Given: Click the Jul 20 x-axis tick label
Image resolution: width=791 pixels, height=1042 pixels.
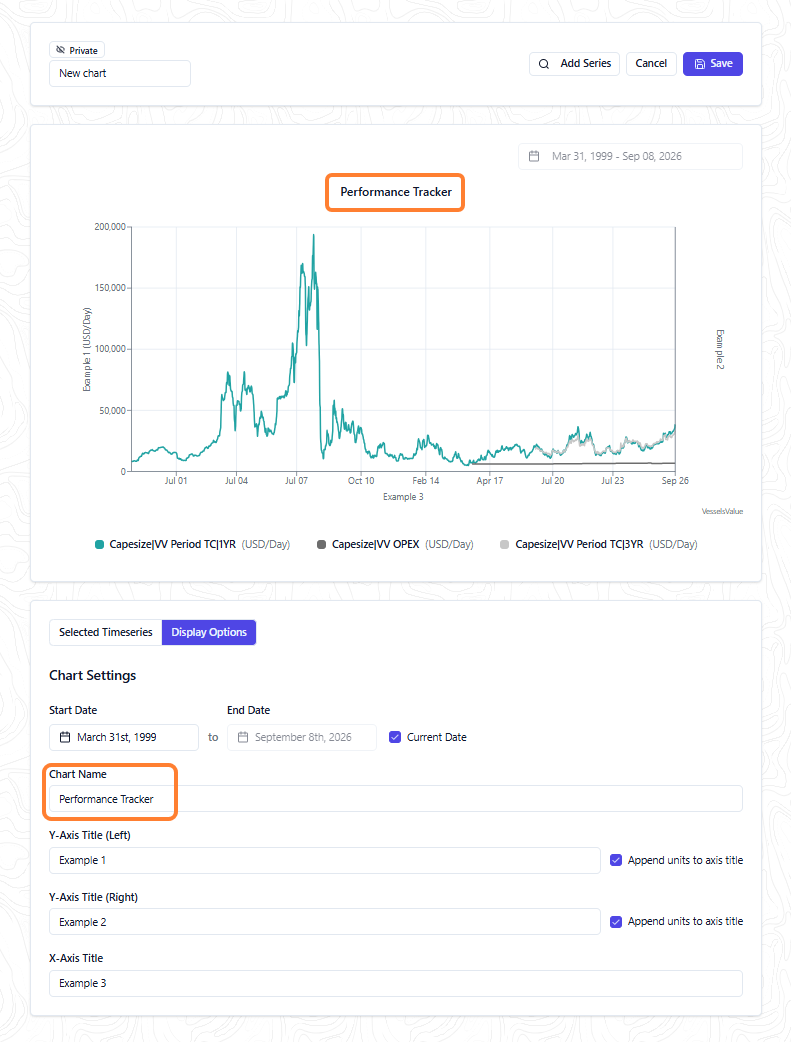Looking at the screenshot, I should [x=552, y=480].
